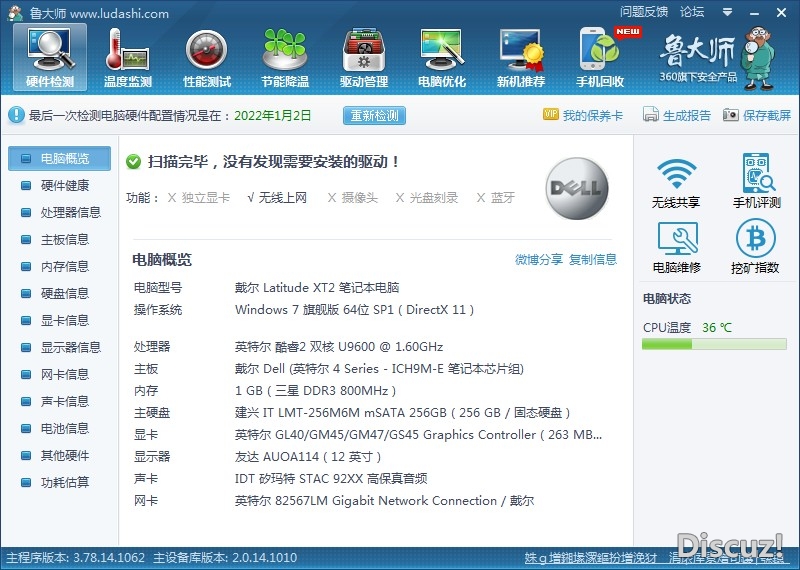Click the CPU temperature progress bar
The image size is (800, 570).
[x=714, y=344]
